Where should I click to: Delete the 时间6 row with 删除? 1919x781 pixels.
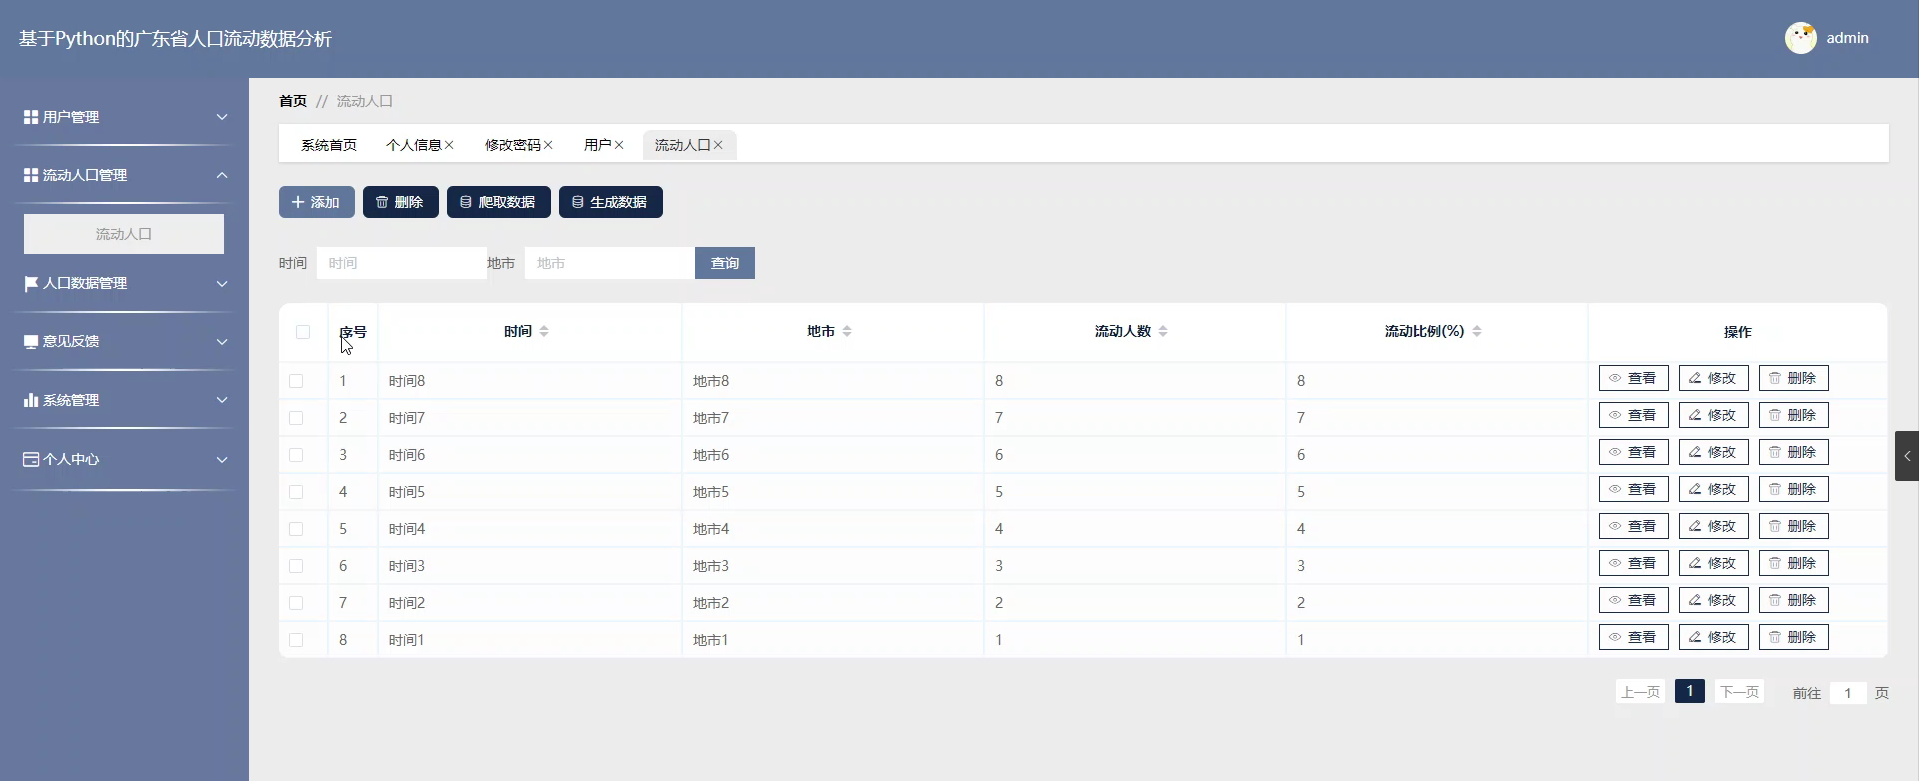(x=1793, y=452)
